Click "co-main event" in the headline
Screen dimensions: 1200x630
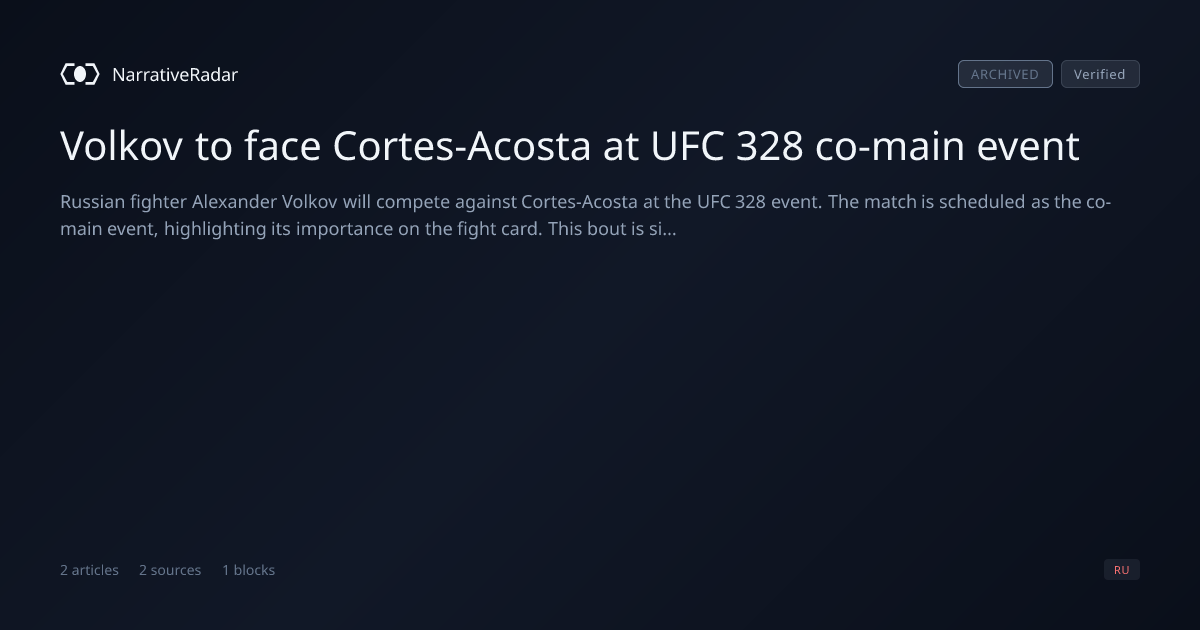[x=948, y=146]
